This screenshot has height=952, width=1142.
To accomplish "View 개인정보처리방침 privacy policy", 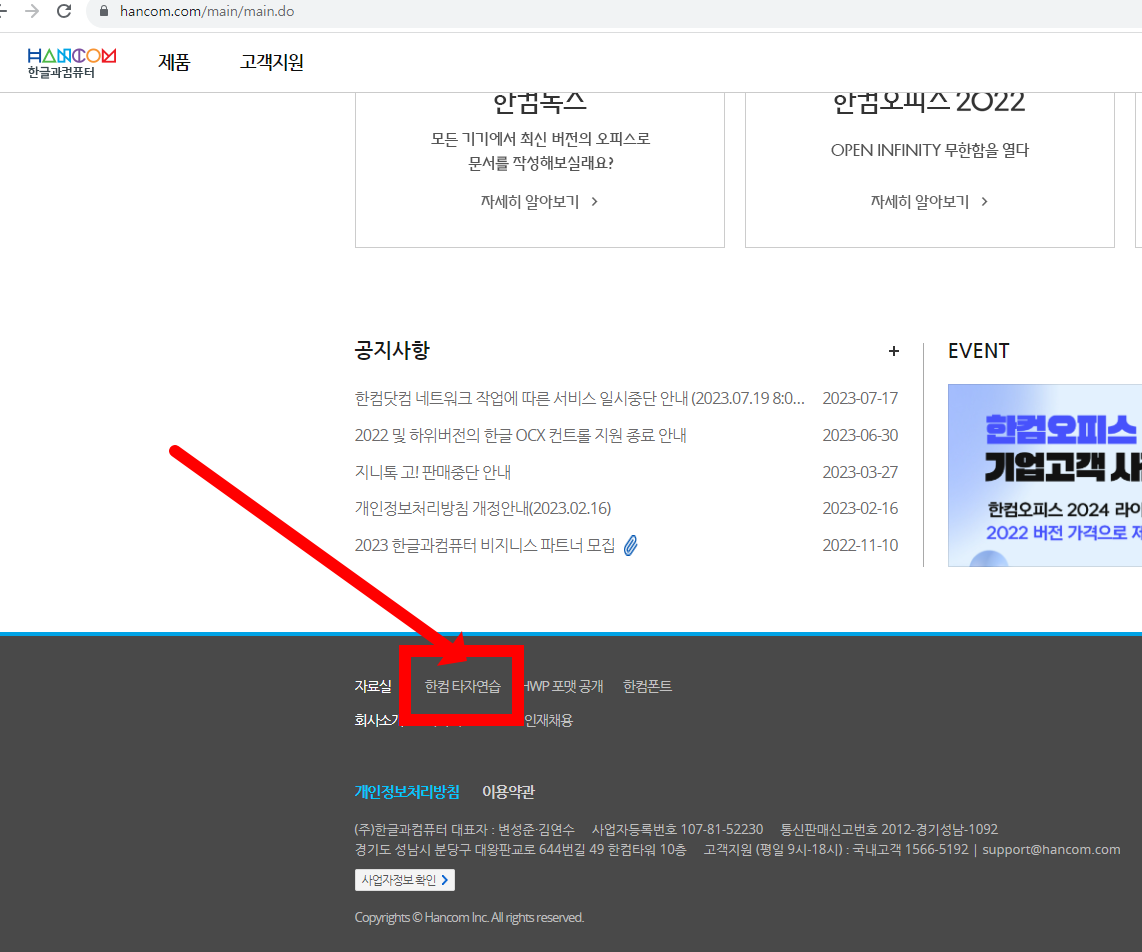I will click(407, 791).
